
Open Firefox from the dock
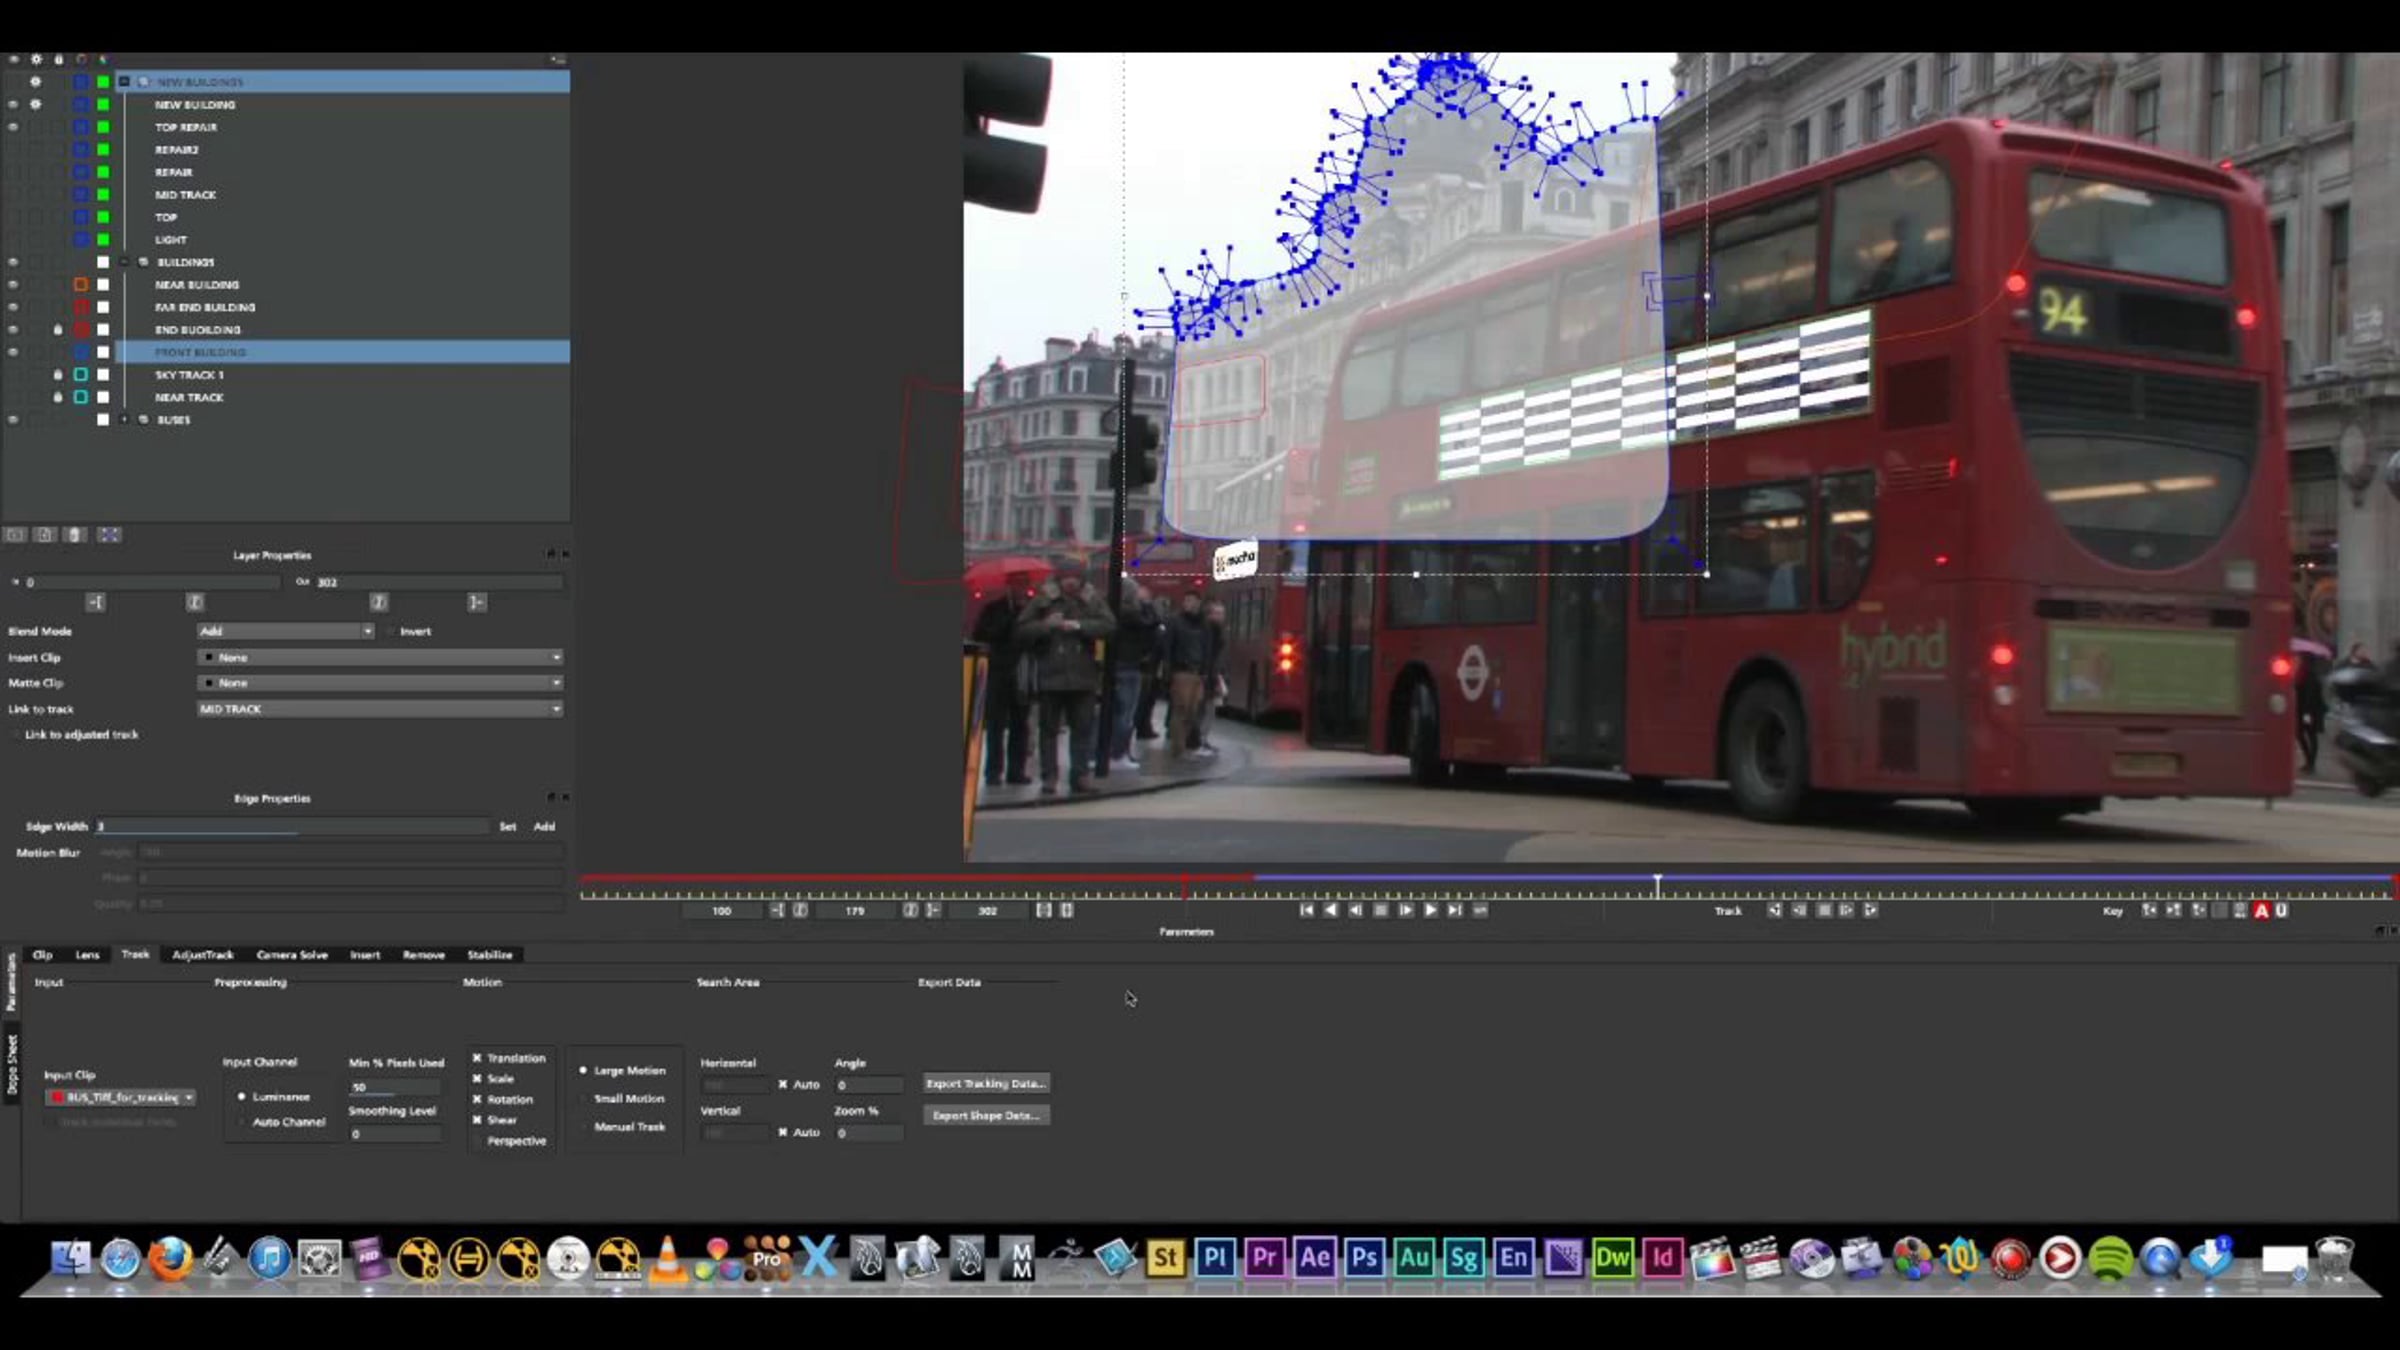(170, 1257)
